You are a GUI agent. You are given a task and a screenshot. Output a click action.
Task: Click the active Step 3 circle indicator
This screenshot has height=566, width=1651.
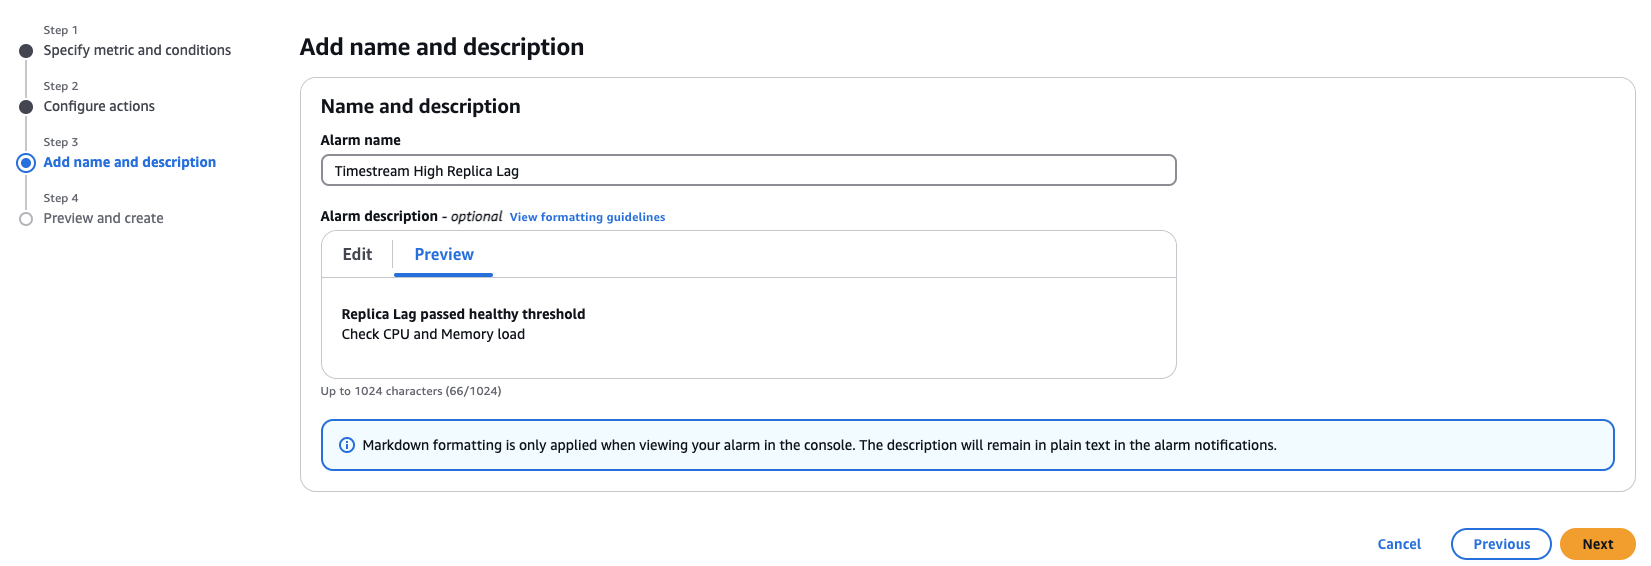[x=26, y=163]
